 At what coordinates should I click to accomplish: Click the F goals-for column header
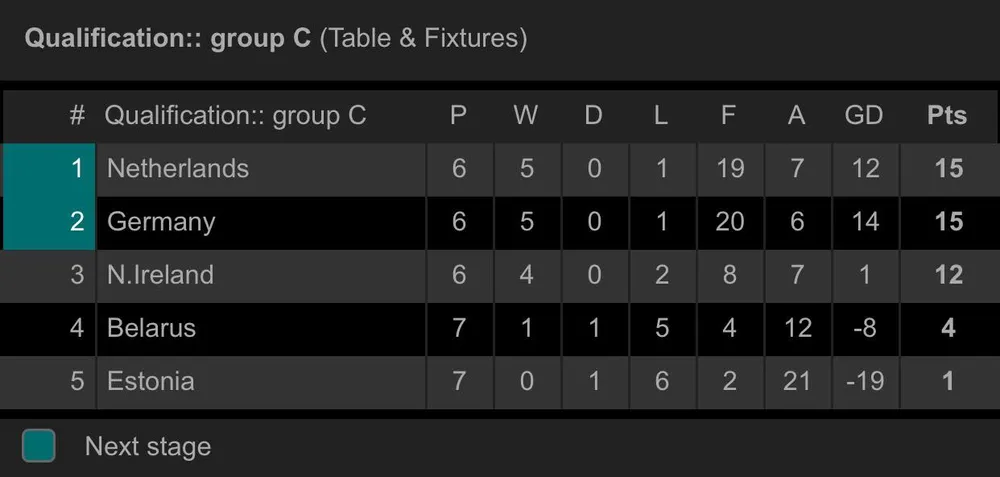coord(728,116)
